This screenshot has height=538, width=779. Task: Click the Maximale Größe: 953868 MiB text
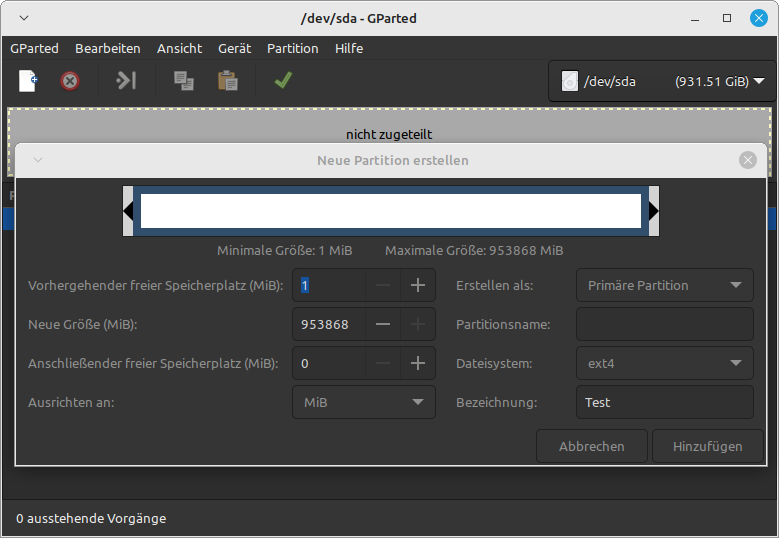click(x=474, y=250)
